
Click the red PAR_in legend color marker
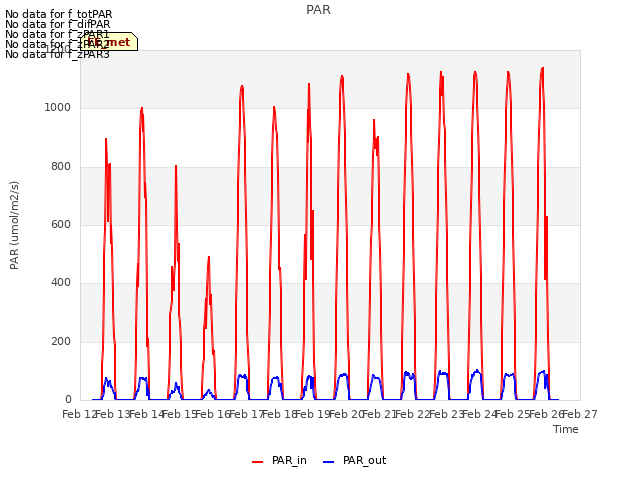pos(258,462)
